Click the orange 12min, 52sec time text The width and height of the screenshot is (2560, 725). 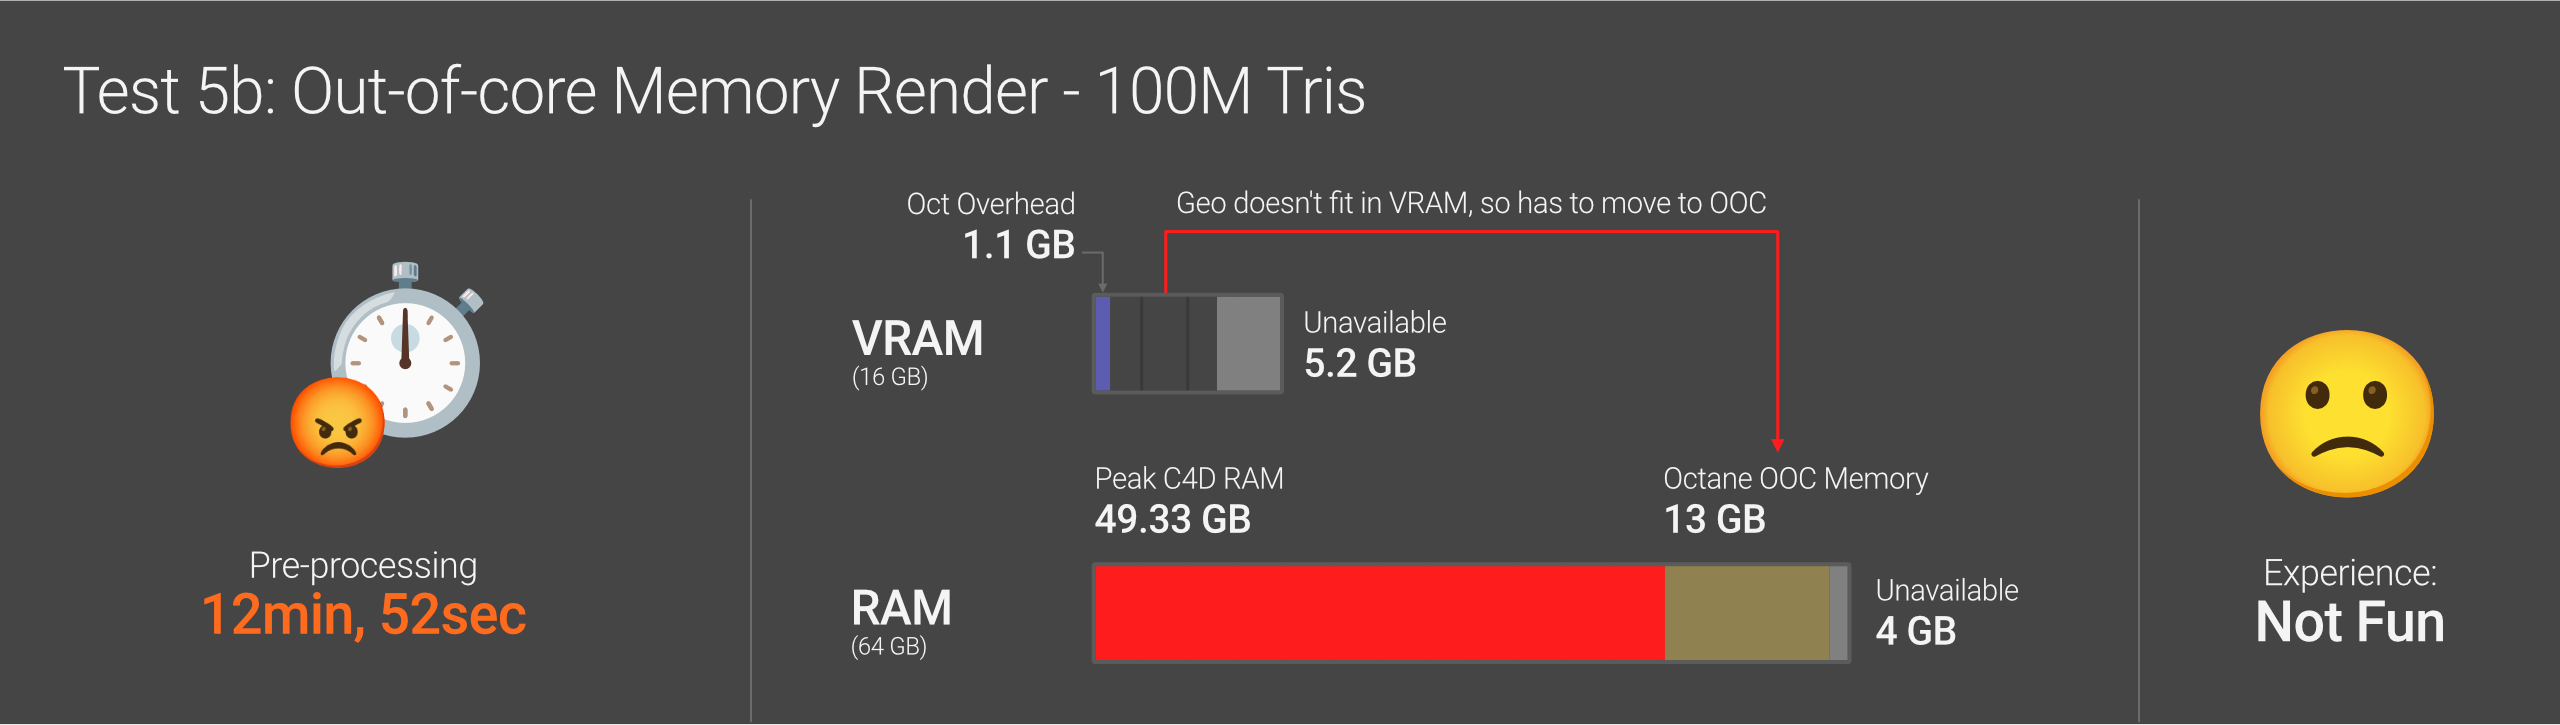pyautogui.click(x=364, y=614)
